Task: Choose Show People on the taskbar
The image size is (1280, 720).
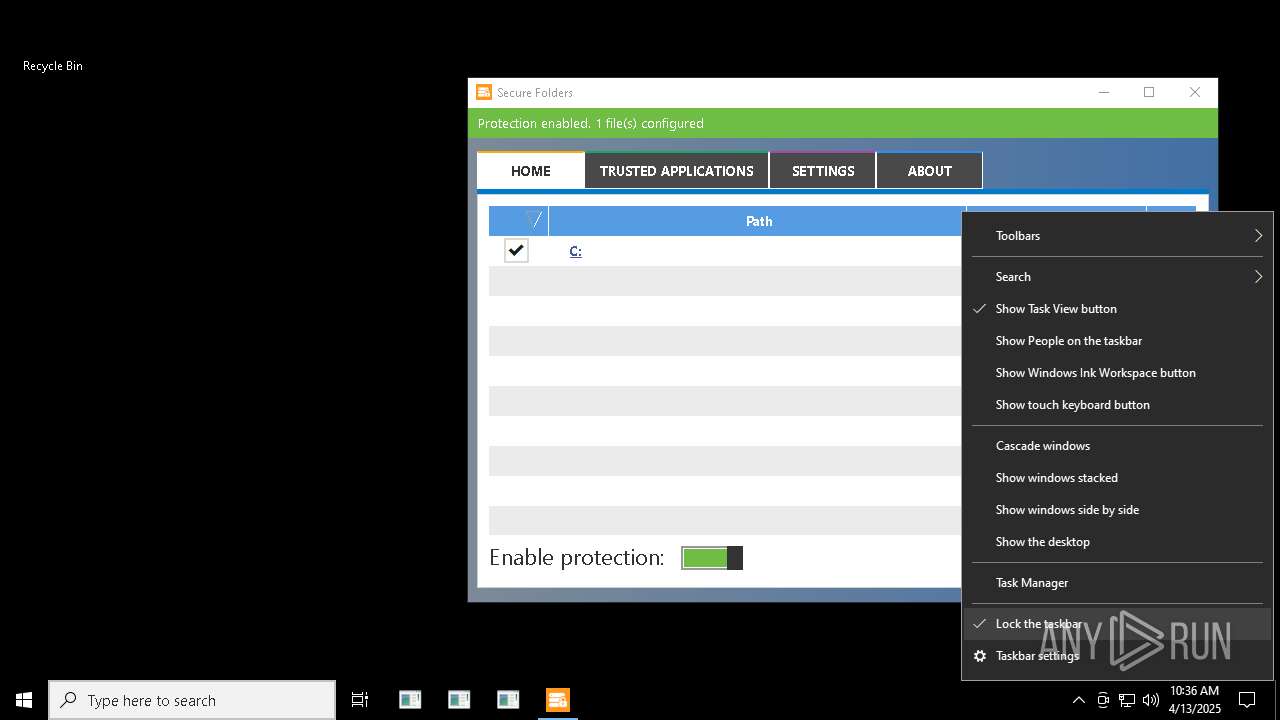Action: coord(1117,341)
